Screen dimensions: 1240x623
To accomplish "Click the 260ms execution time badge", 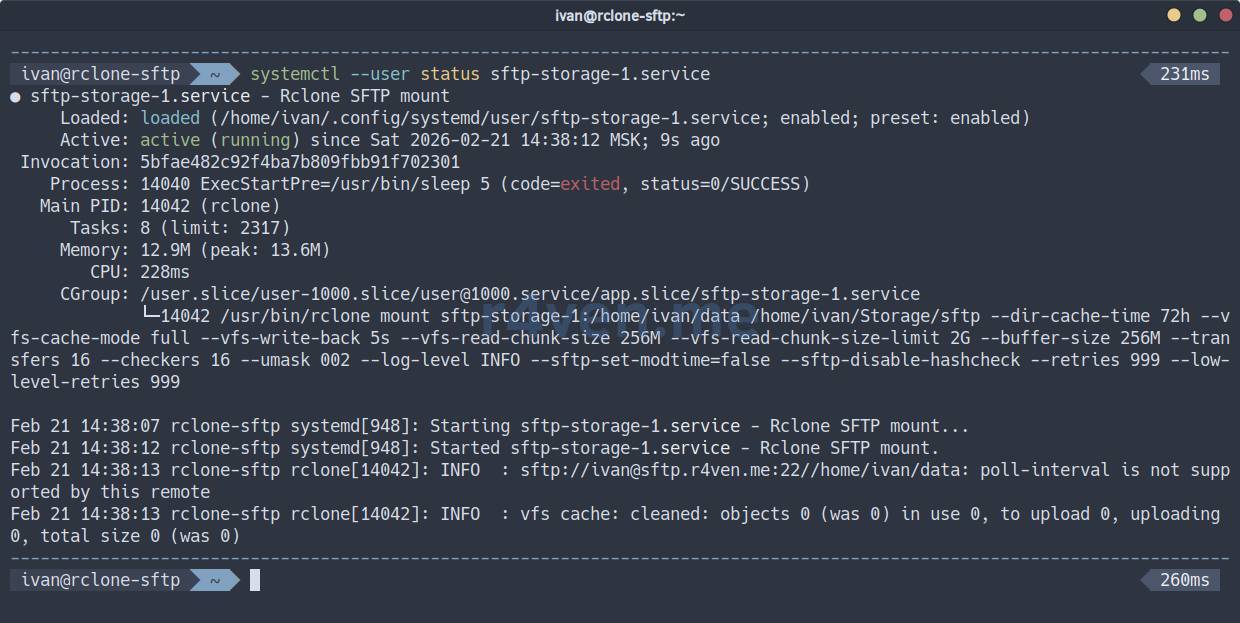I will (1184, 580).
